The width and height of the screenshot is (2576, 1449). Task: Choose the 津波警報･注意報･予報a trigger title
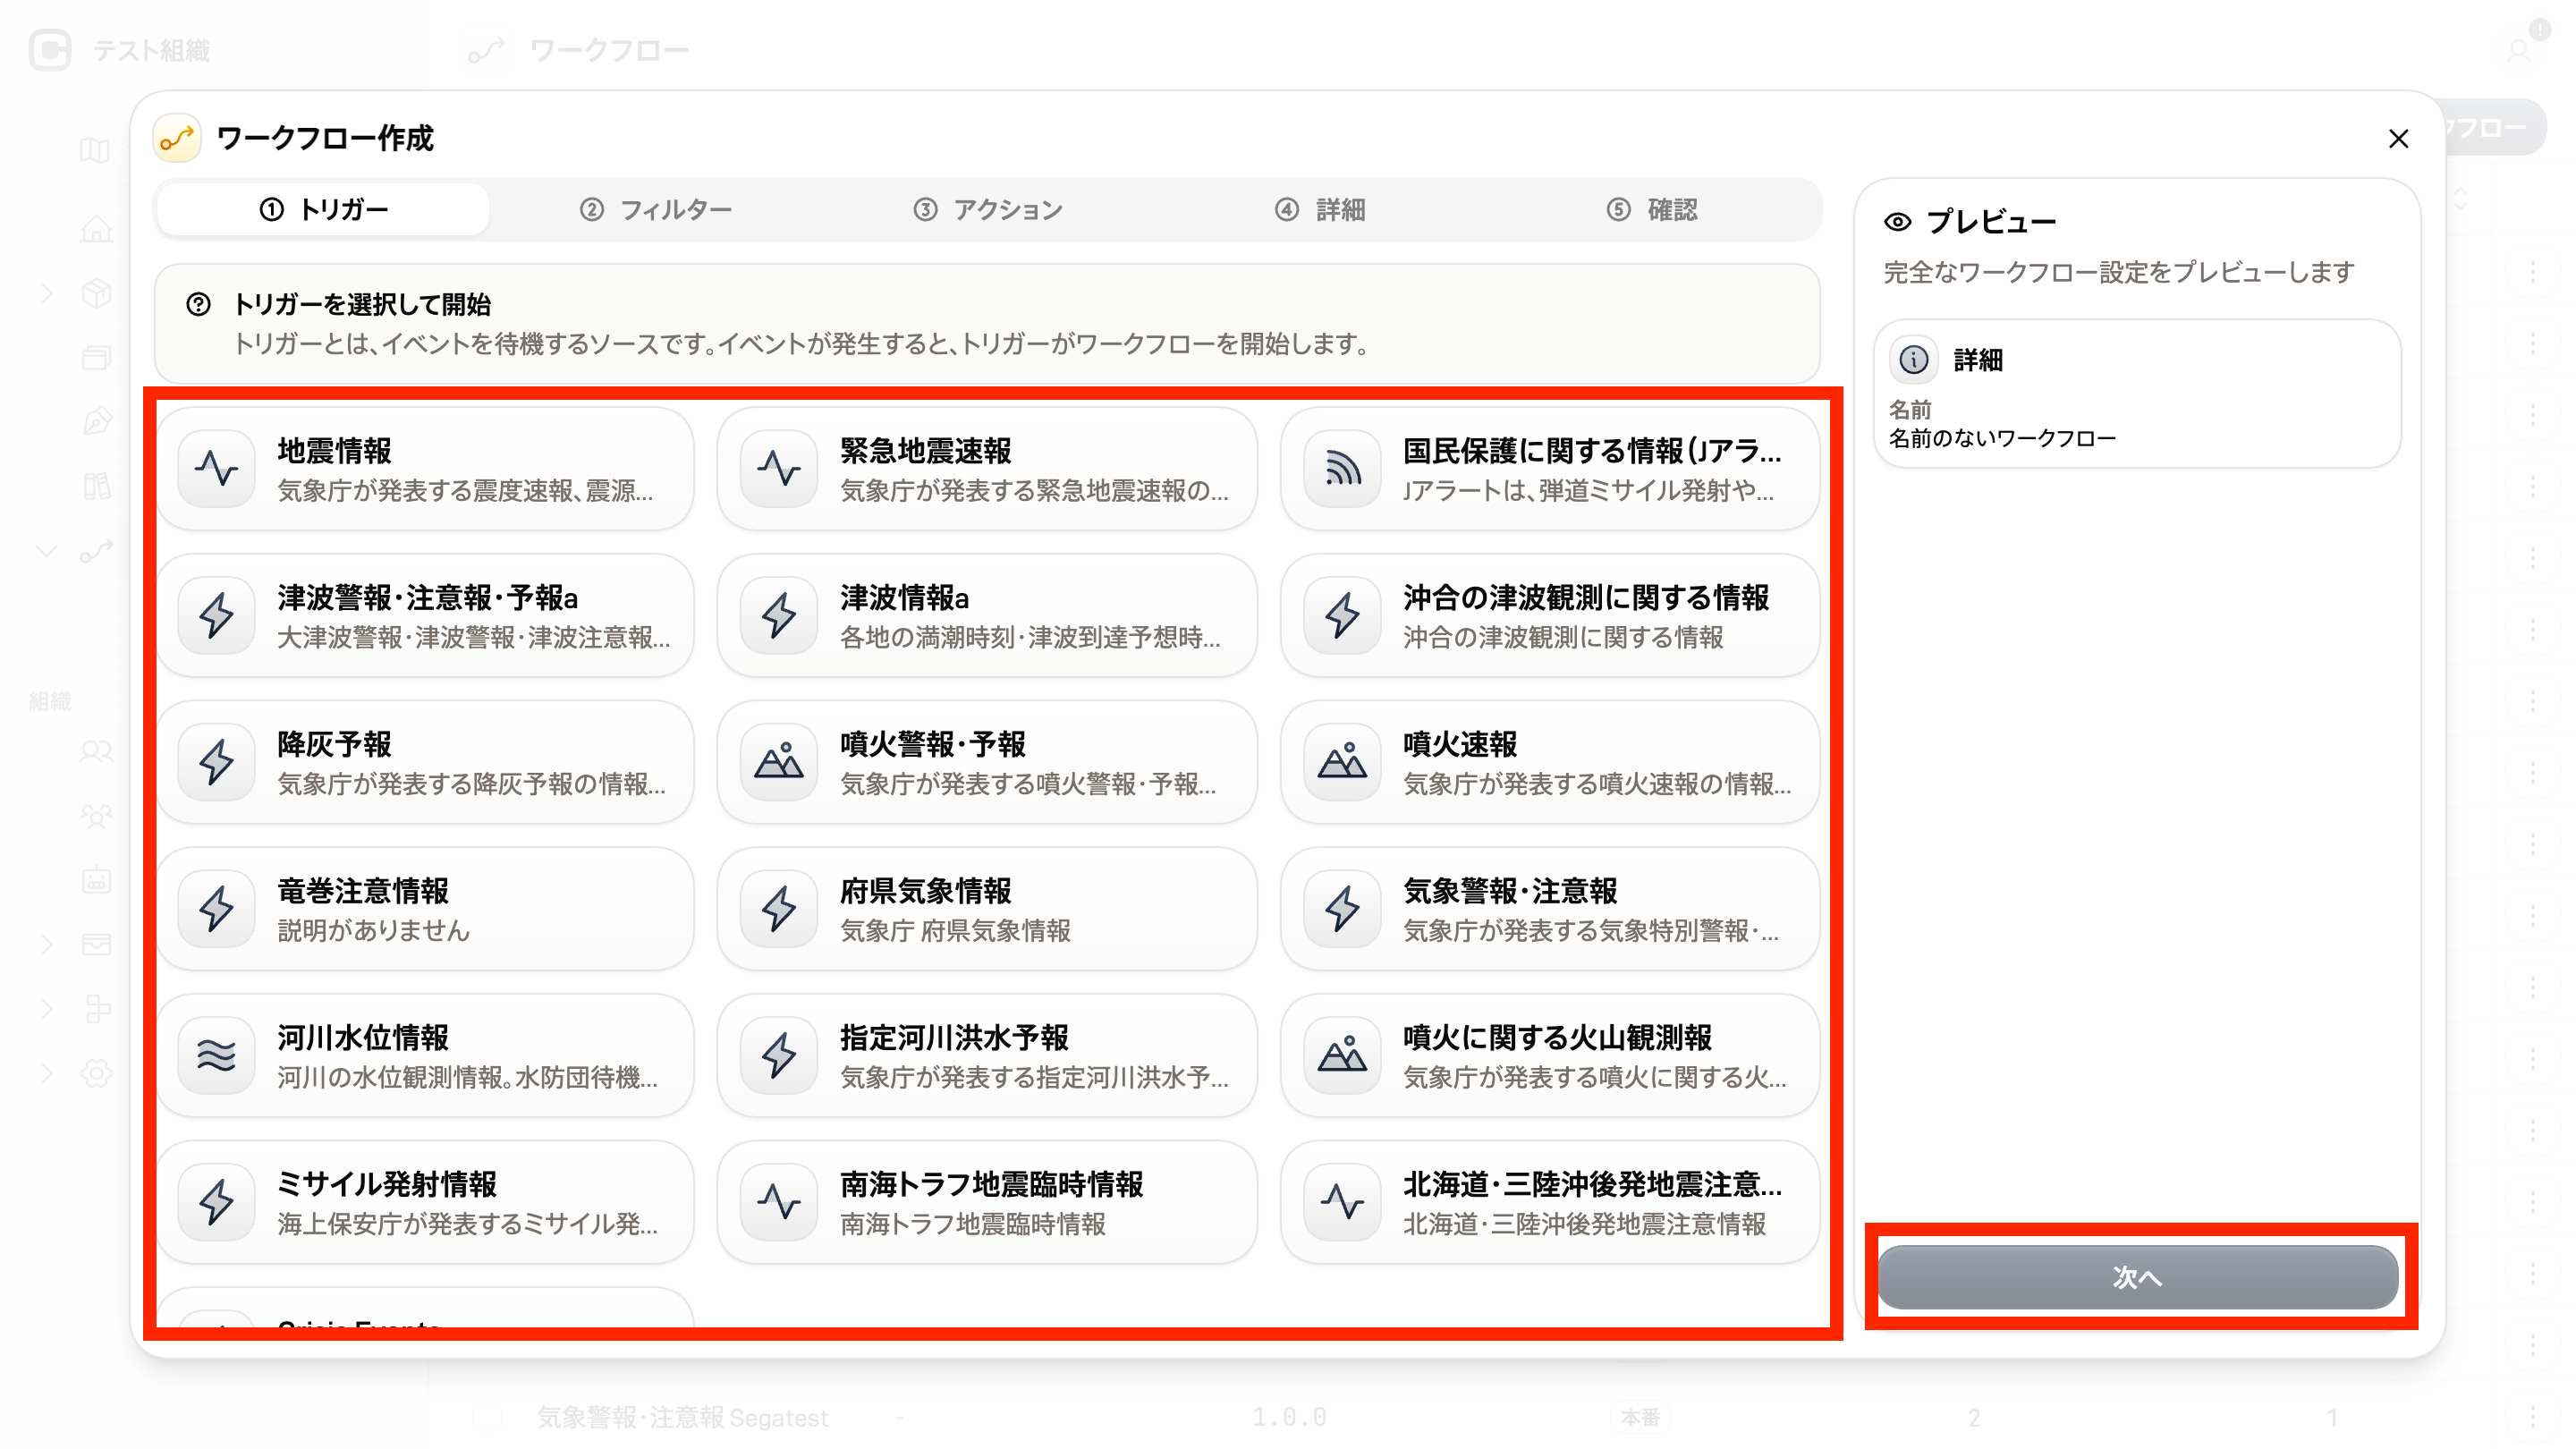[x=428, y=598]
